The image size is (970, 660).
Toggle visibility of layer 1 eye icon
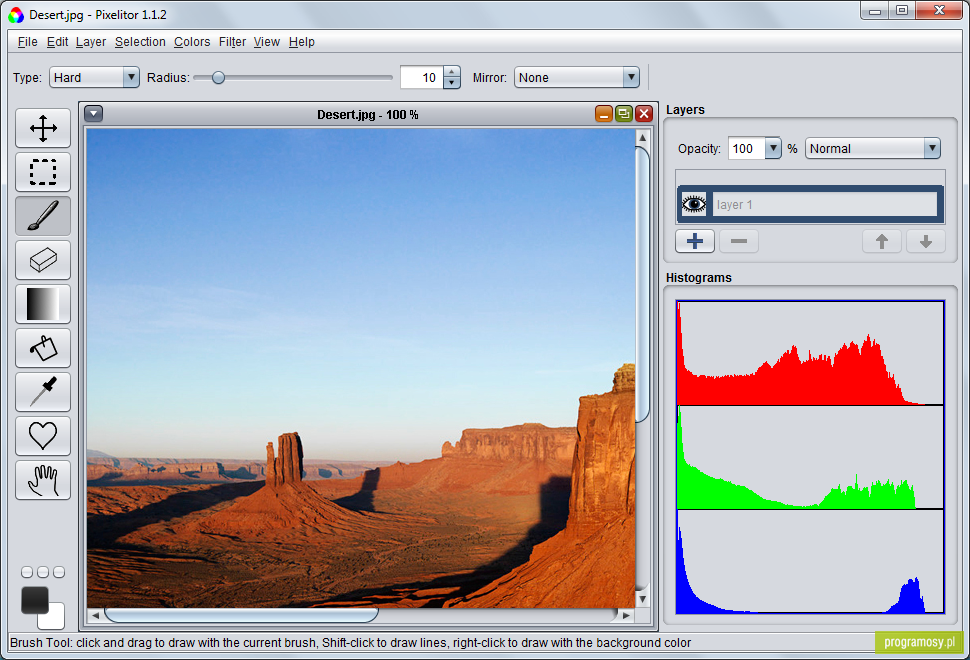[x=693, y=204]
